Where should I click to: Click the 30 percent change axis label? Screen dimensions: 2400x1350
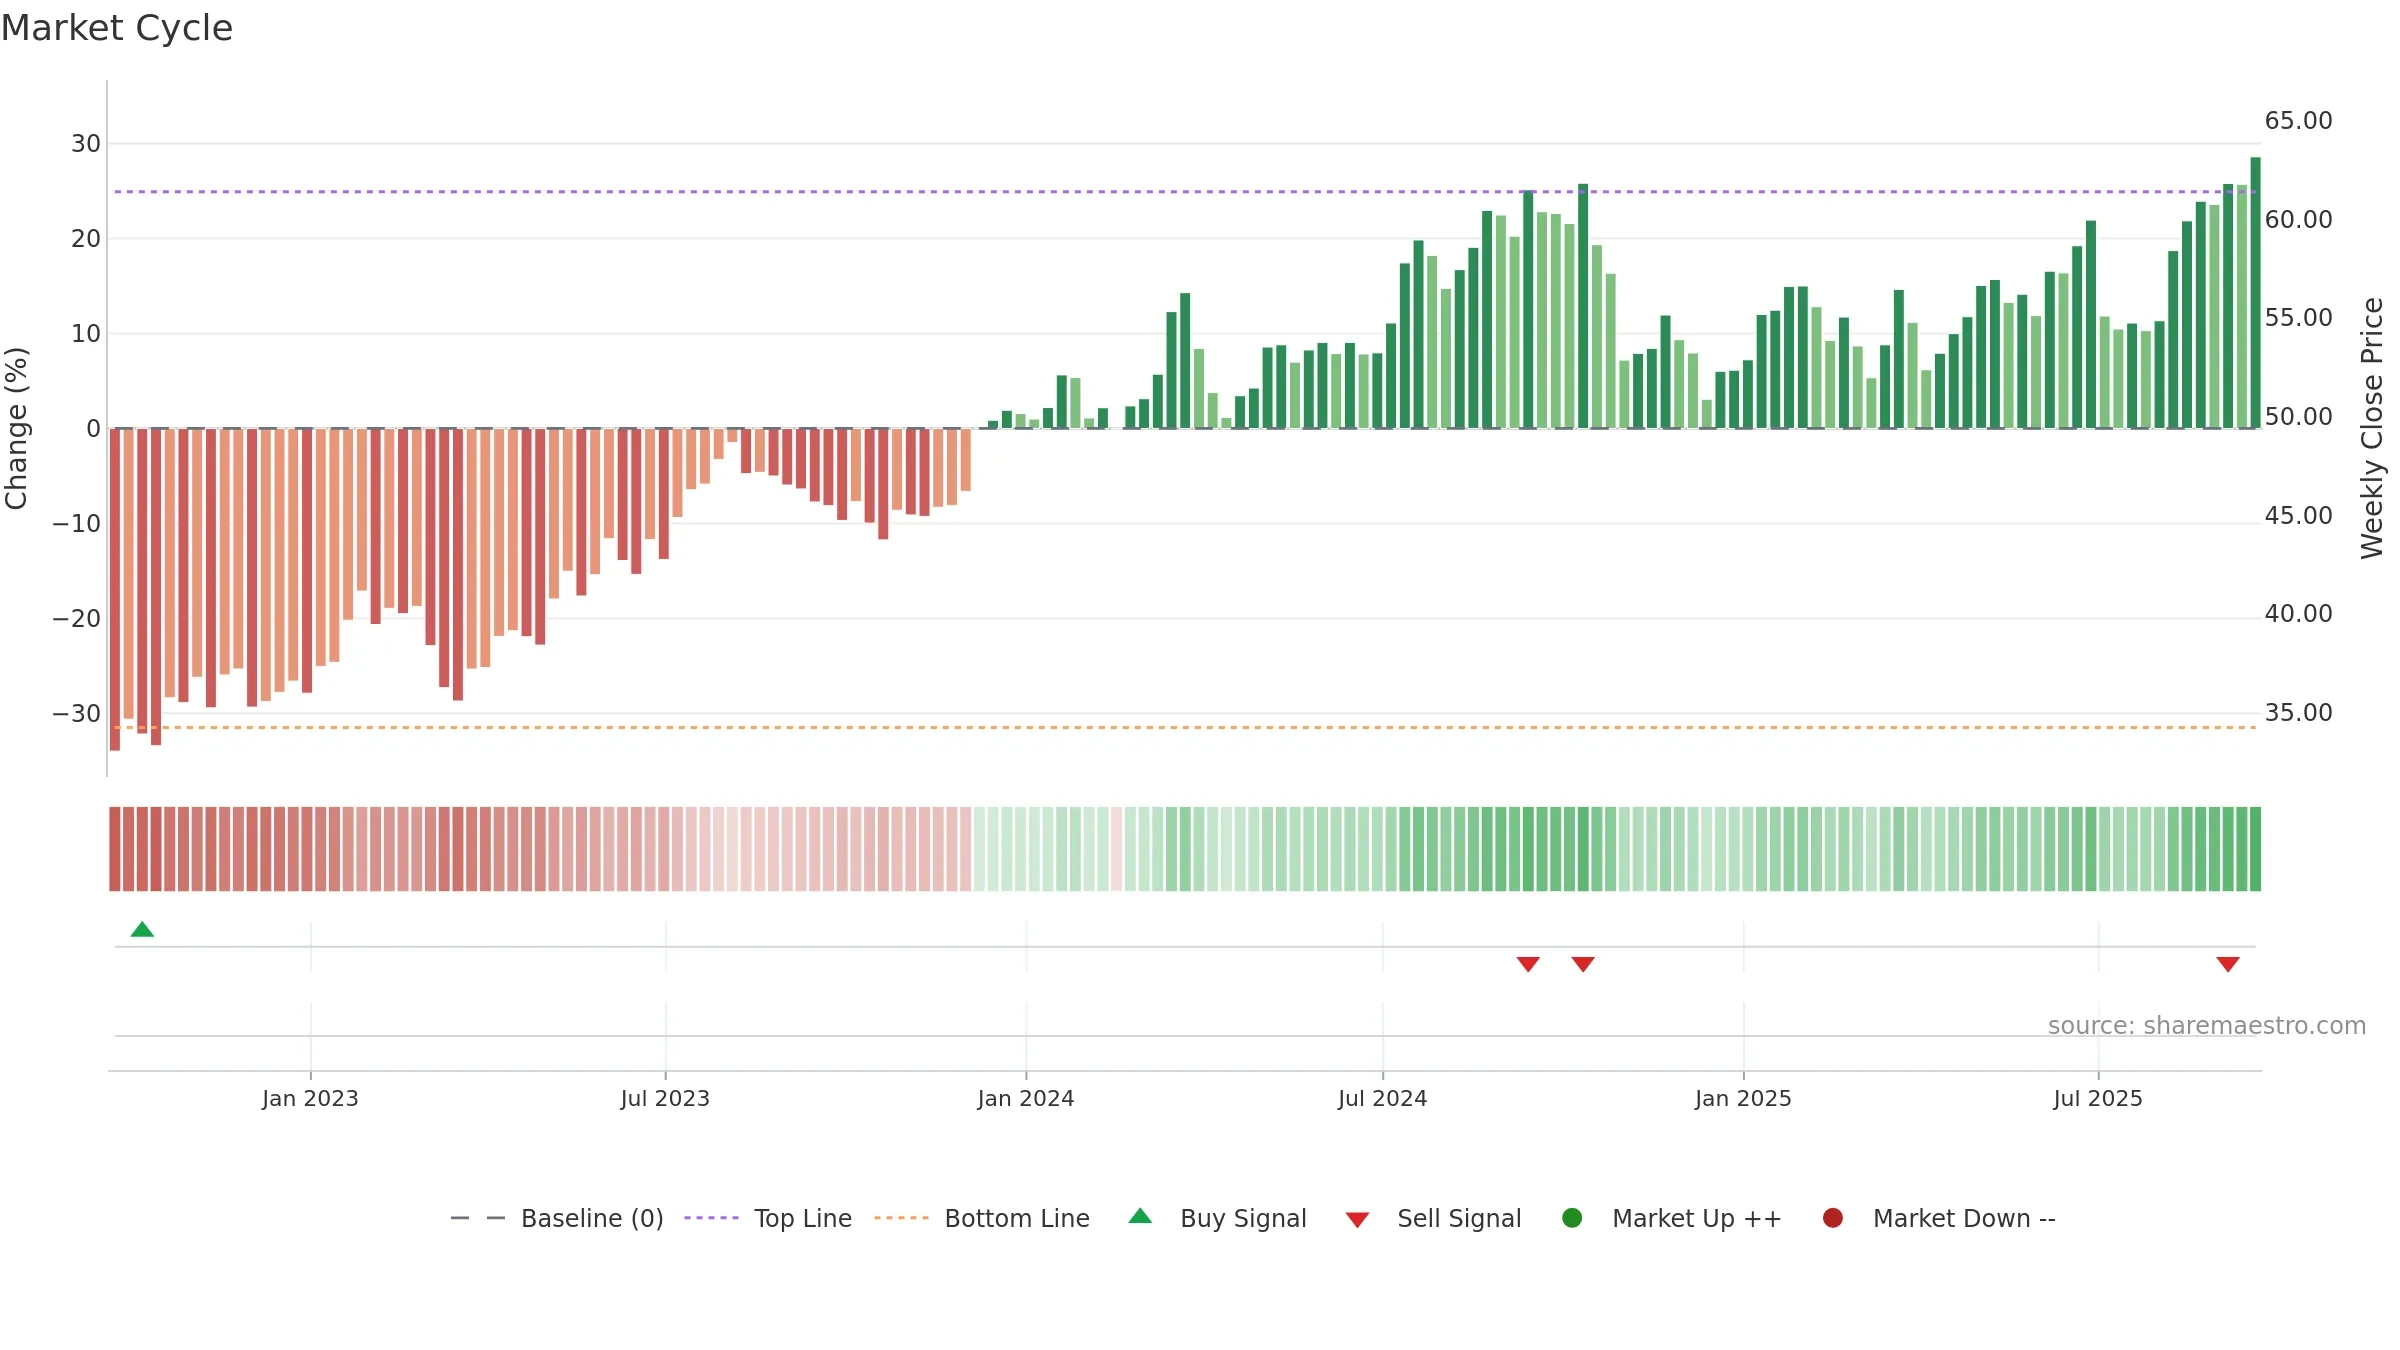click(x=86, y=143)
